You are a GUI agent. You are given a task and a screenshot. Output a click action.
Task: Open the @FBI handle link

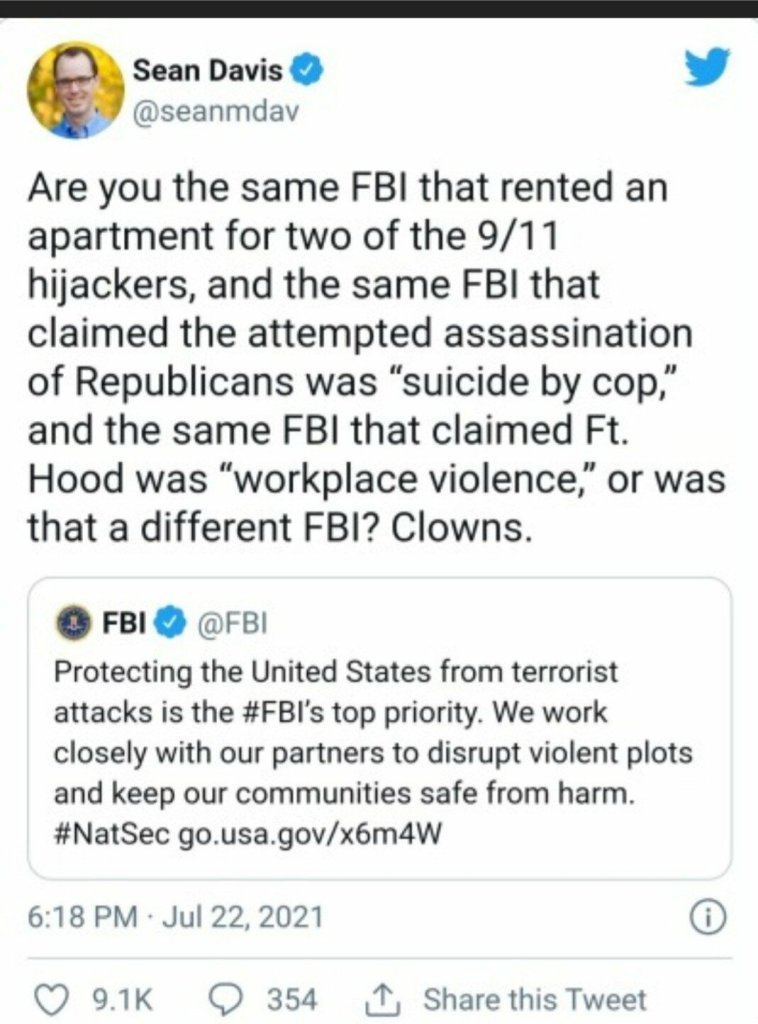point(227,625)
